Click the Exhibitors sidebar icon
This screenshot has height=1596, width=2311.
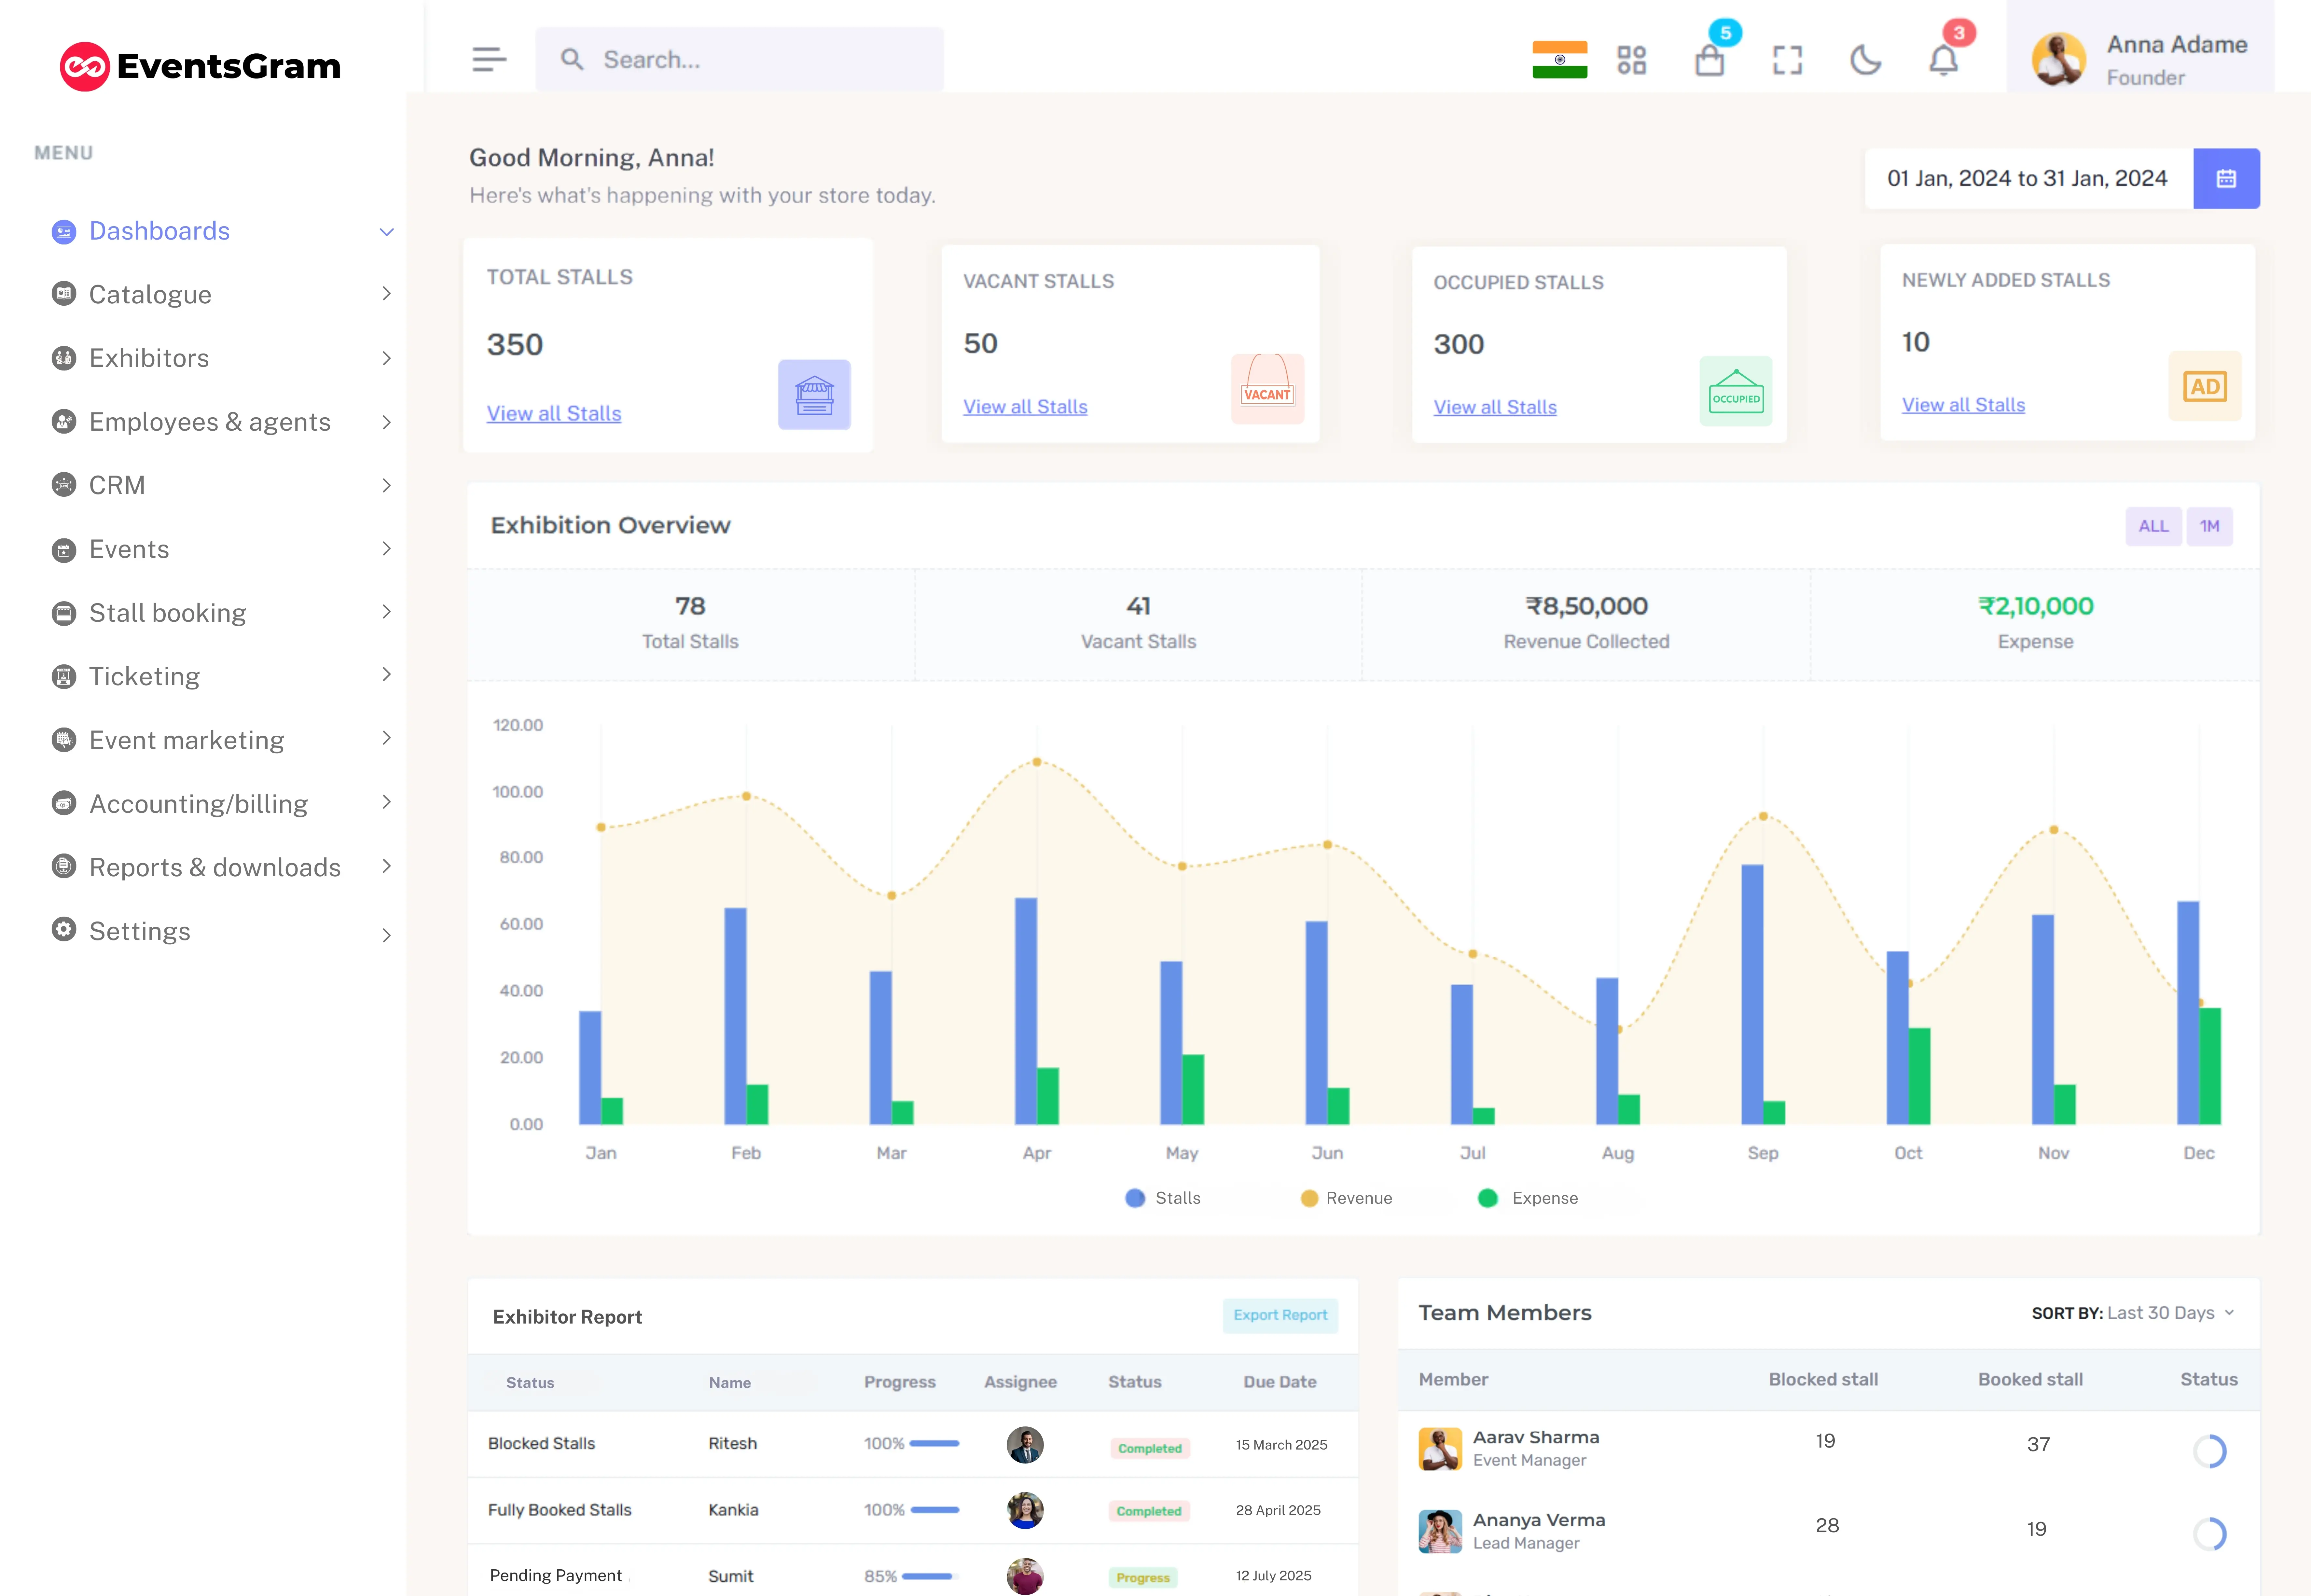point(64,358)
